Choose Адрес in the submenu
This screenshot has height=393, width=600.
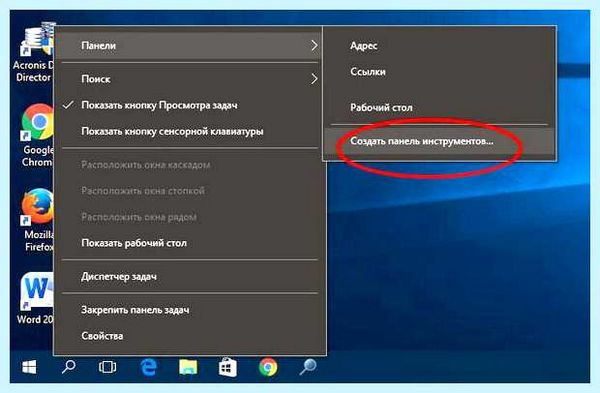point(439,46)
